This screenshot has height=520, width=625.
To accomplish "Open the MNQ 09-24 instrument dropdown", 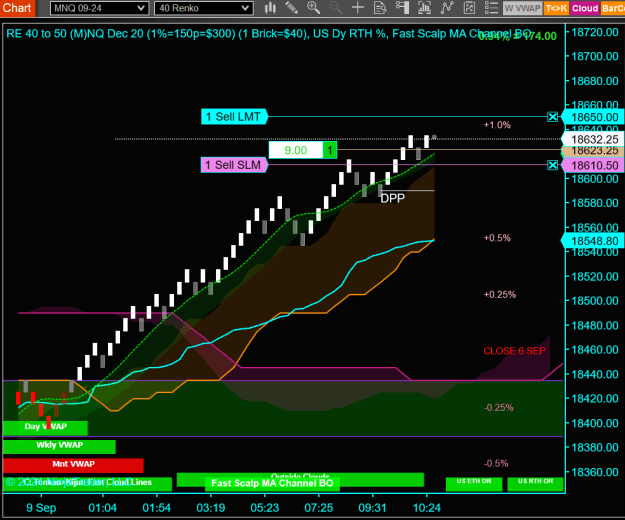I will click(x=99, y=8).
